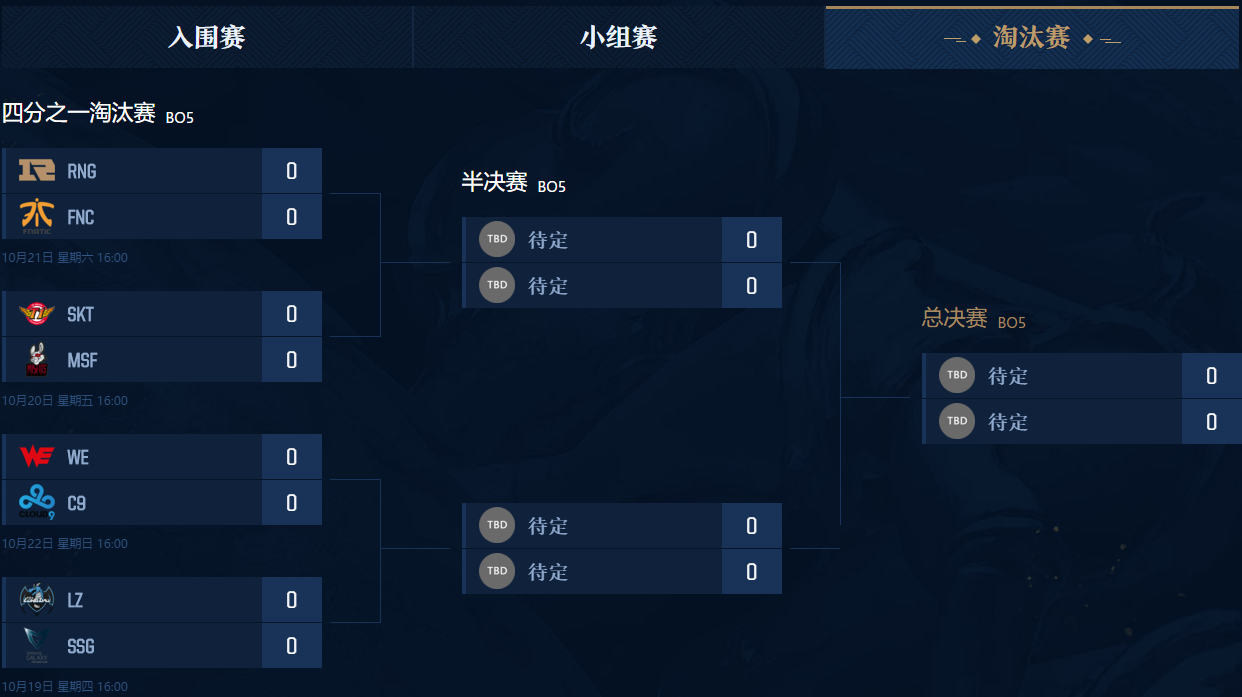Click the 半决赛 heading
The image size is (1242, 697).
[x=494, y=182]
